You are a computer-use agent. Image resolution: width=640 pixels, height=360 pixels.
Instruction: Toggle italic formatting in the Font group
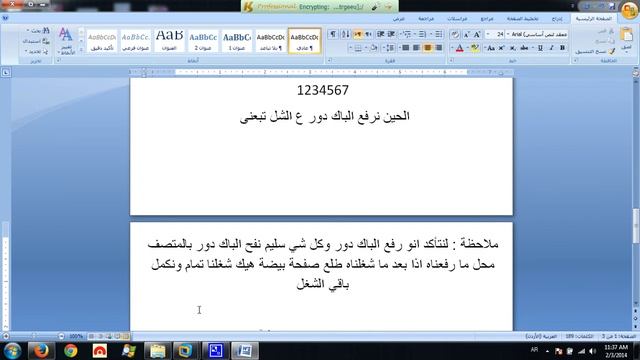[551, 48]
